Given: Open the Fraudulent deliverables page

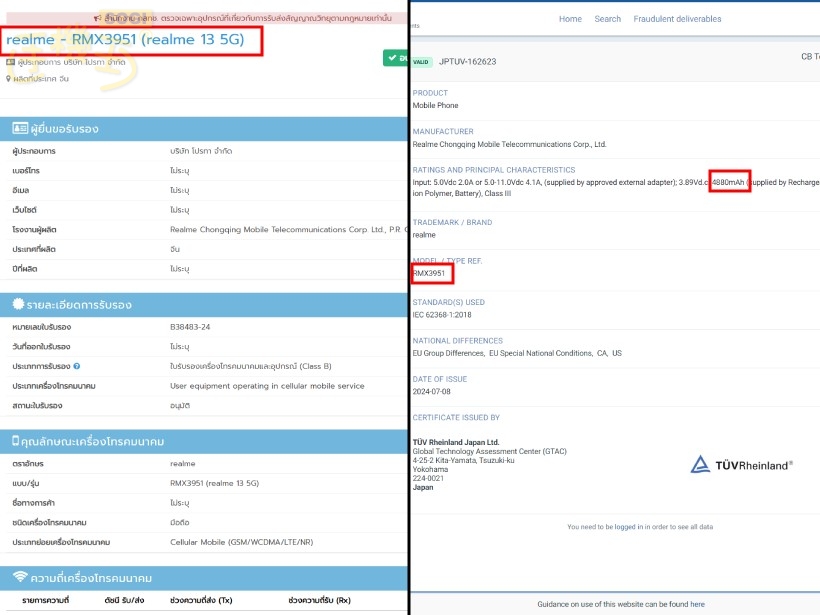Looking at the screenshot, I should 675,19.
